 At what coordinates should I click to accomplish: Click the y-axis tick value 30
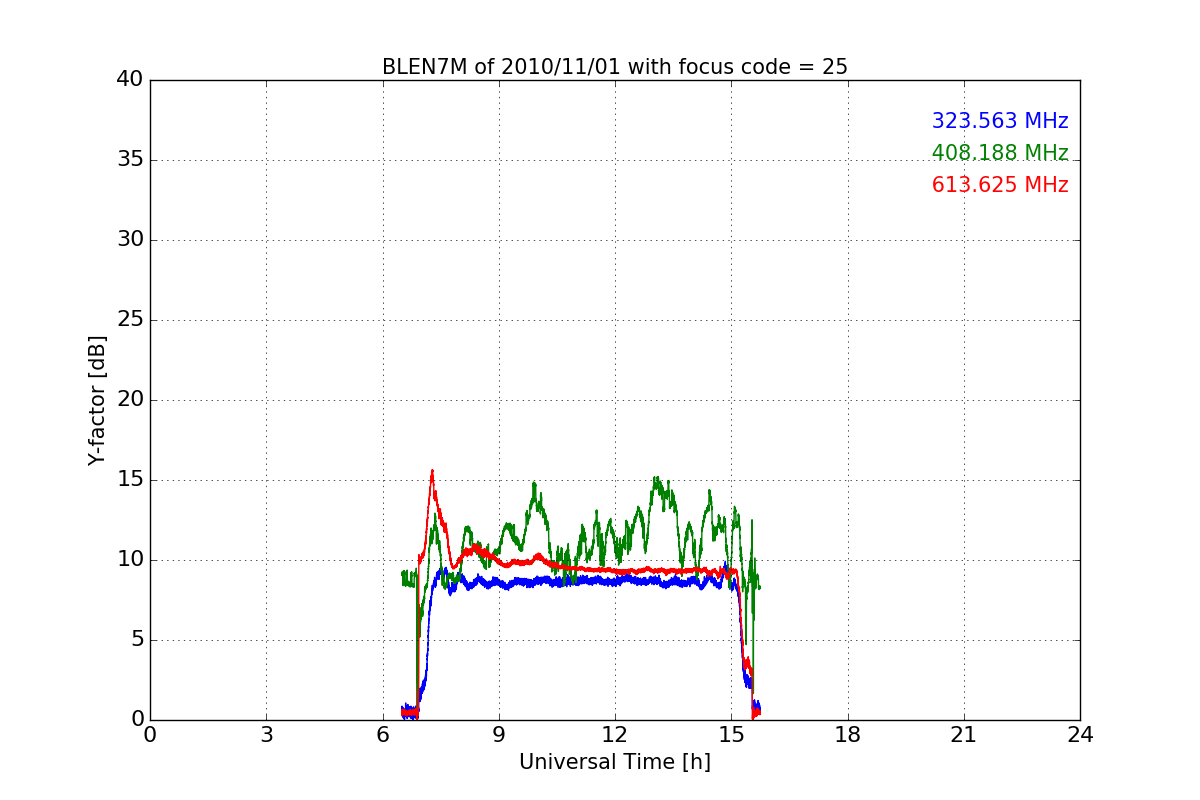(129, 240)
